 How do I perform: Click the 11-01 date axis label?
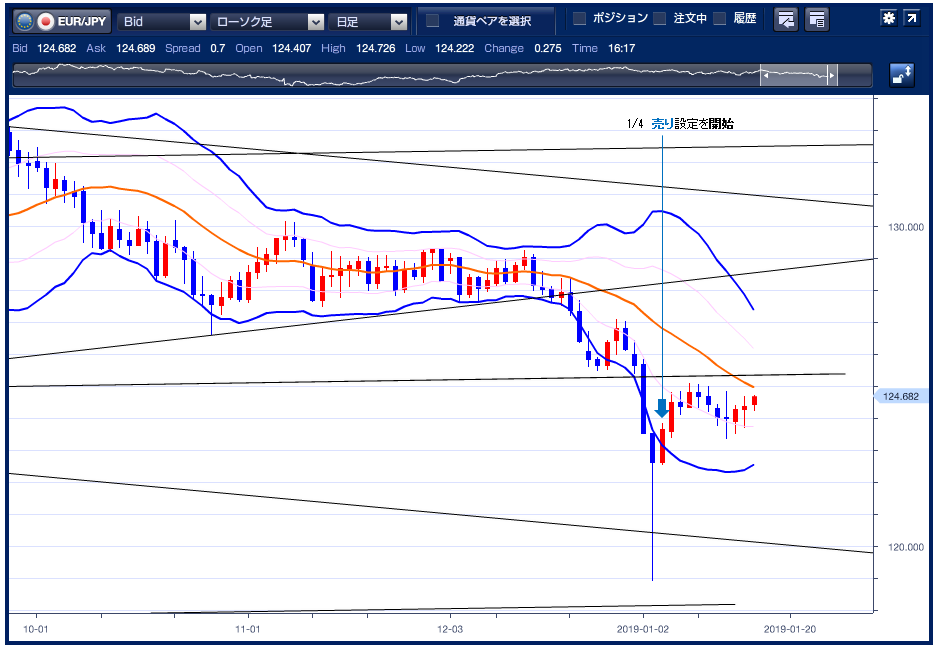[x=248, y=629]
